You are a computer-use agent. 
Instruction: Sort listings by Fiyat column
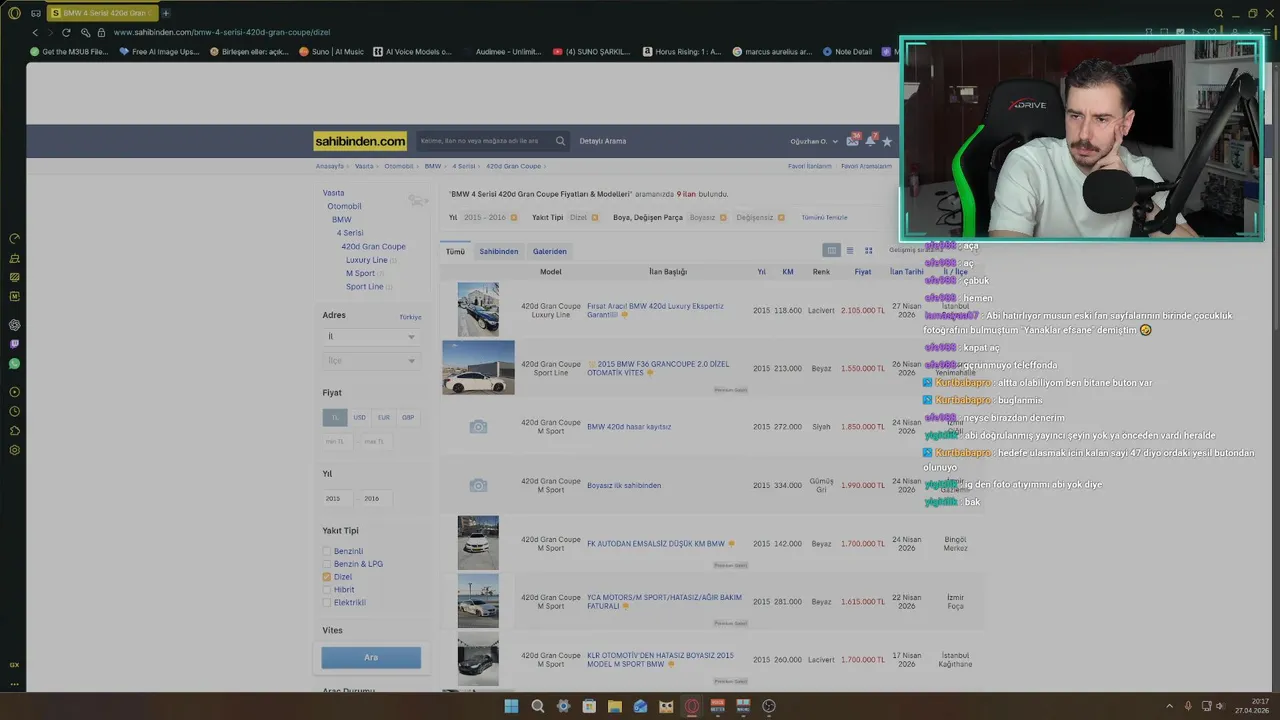click(862, 272)
